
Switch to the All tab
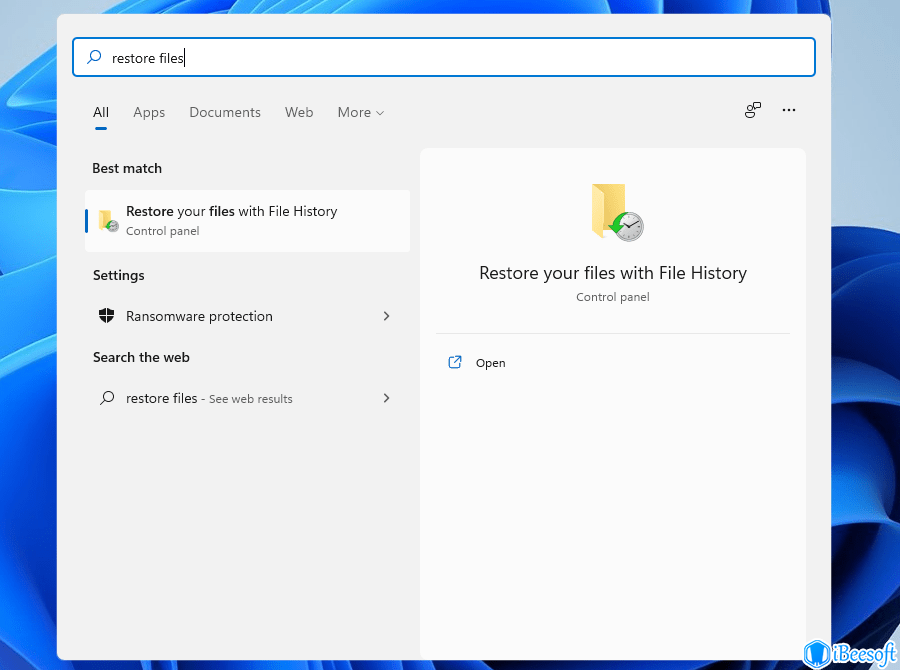click(x=101, y=113)
